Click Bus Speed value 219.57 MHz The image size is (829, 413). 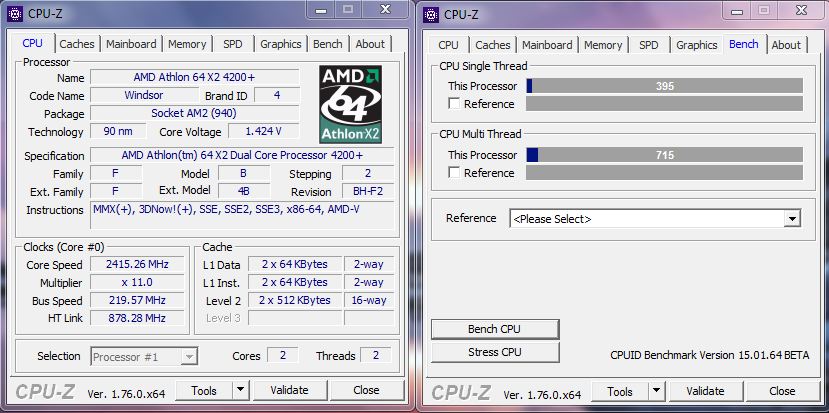click(137, 300)
